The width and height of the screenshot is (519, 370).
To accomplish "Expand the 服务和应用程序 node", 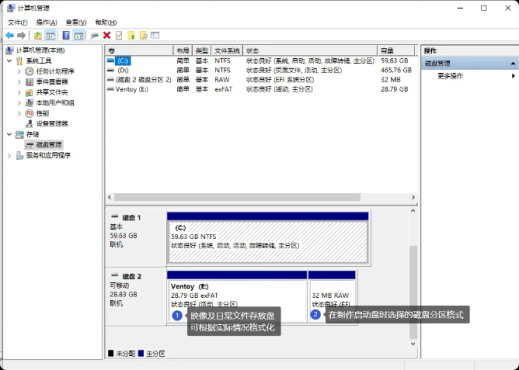I will point(9,155).
